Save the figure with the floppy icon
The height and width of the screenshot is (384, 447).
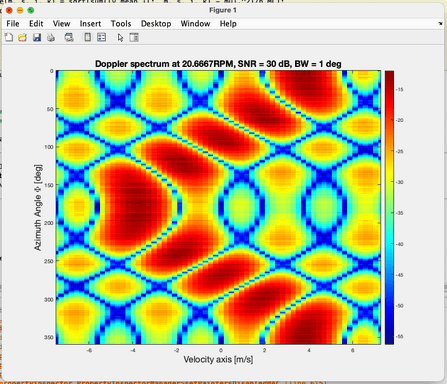point(37,37)
